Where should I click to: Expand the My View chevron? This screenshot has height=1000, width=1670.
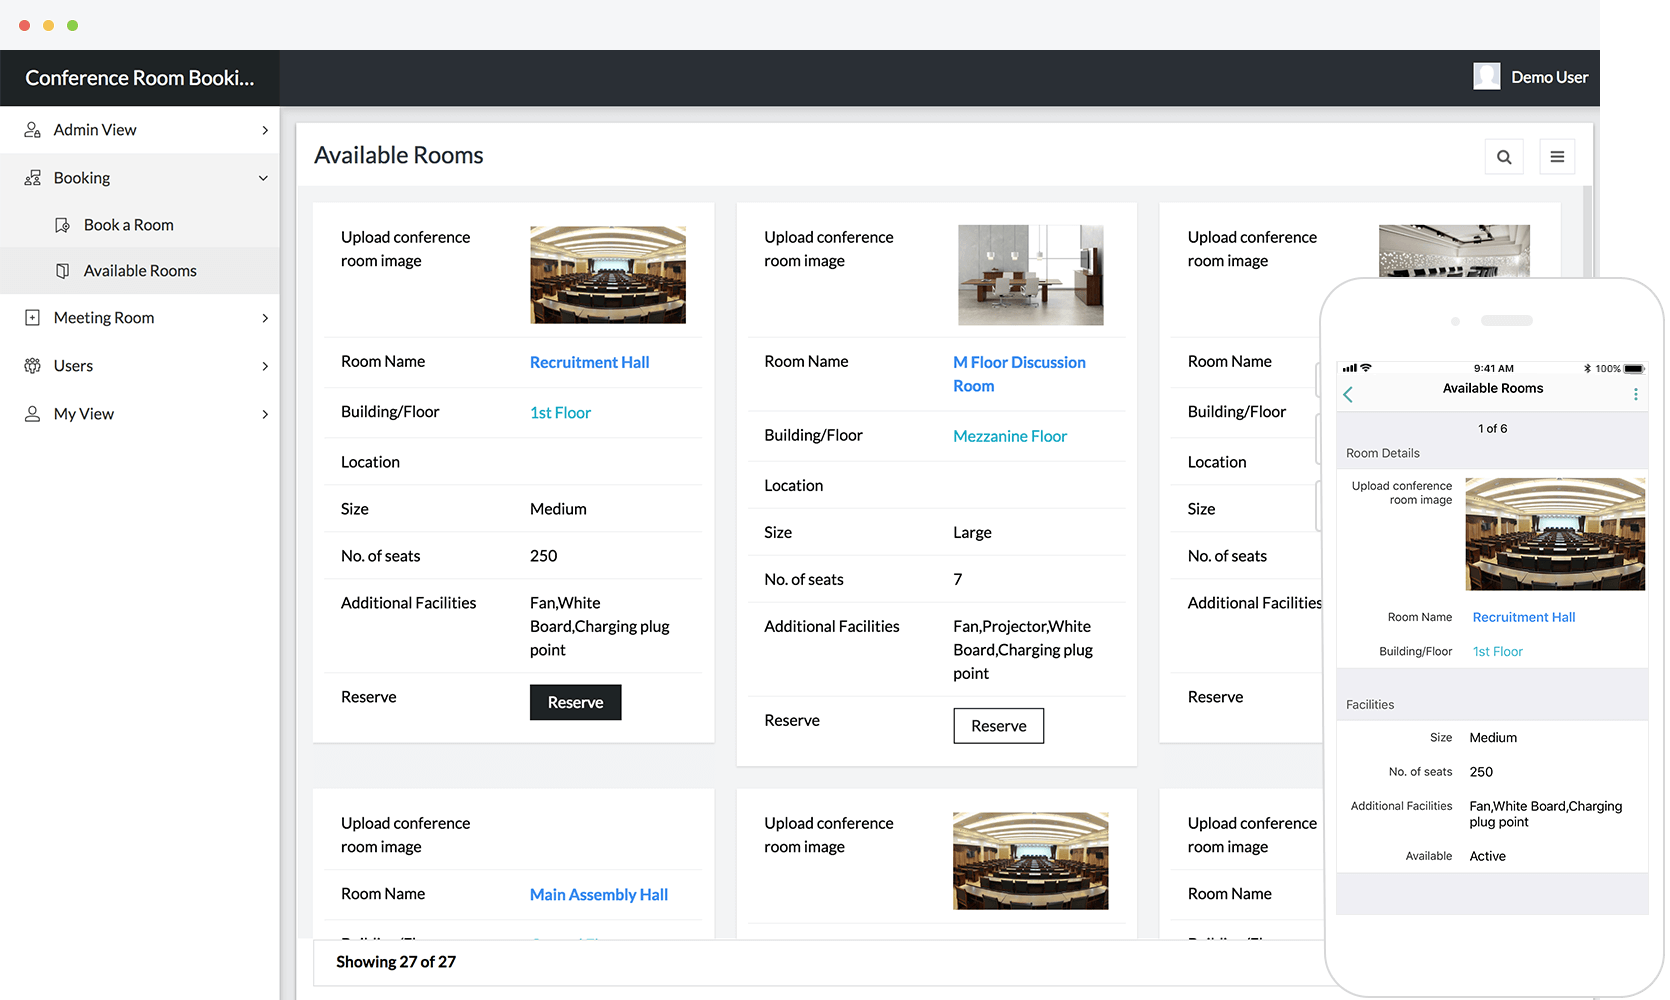[x=265, y=414]
